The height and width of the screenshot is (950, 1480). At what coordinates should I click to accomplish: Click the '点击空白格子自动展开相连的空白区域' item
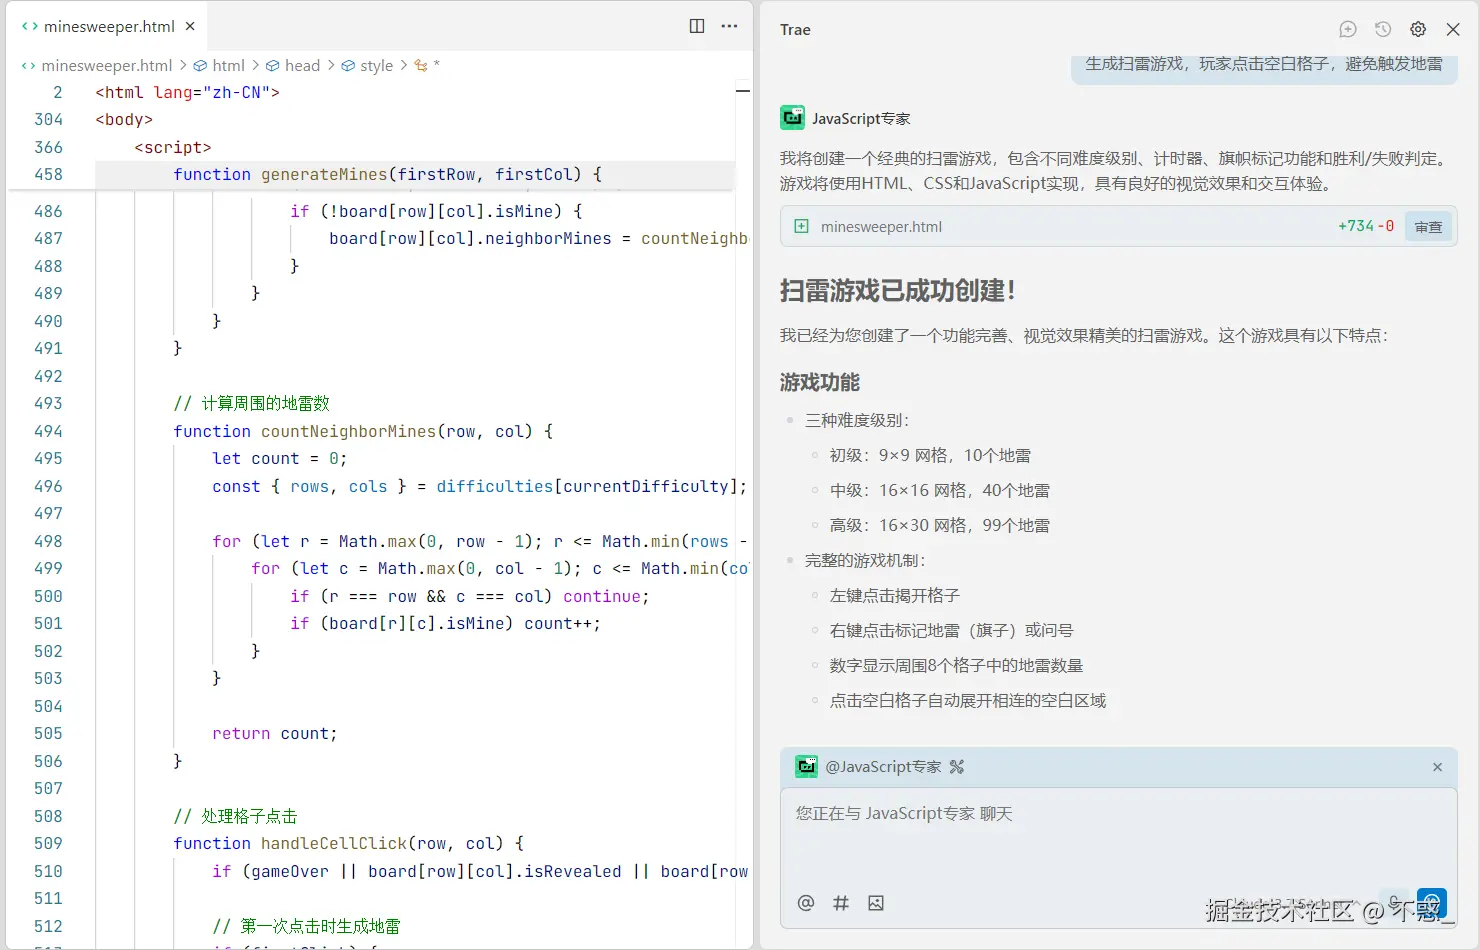(968, 700)
